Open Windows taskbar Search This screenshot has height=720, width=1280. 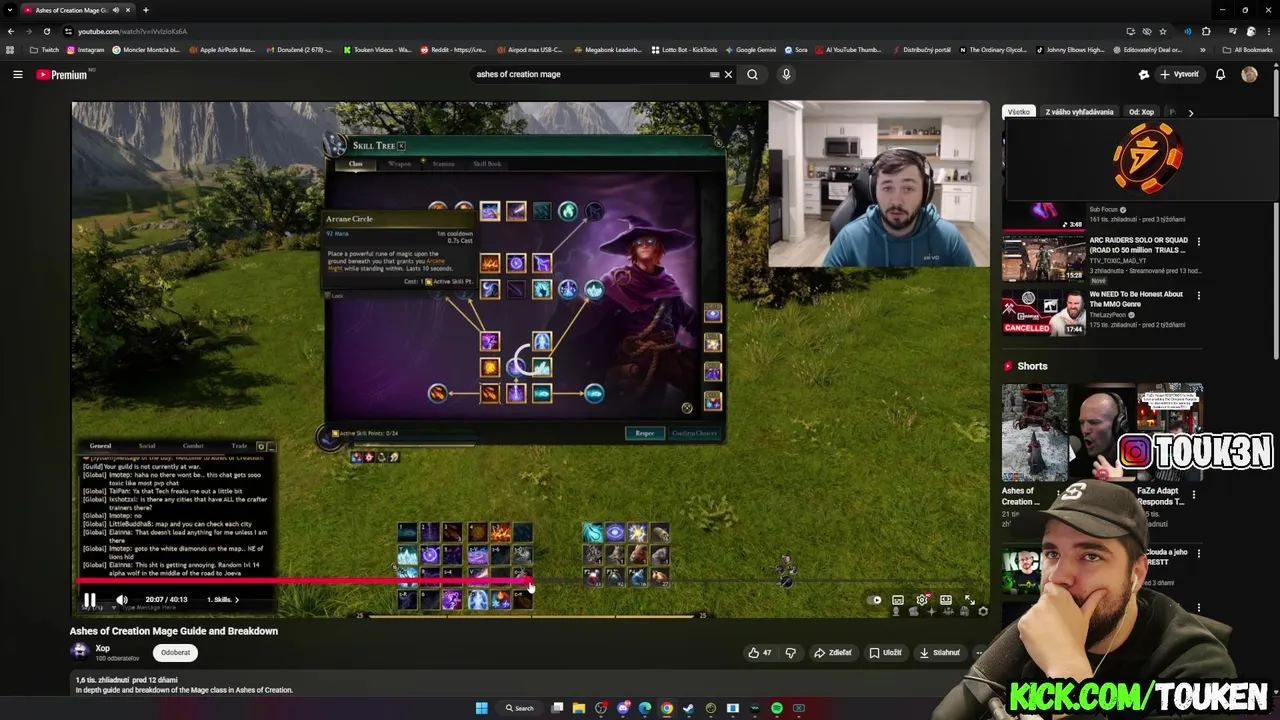click(x=518, y=708)
